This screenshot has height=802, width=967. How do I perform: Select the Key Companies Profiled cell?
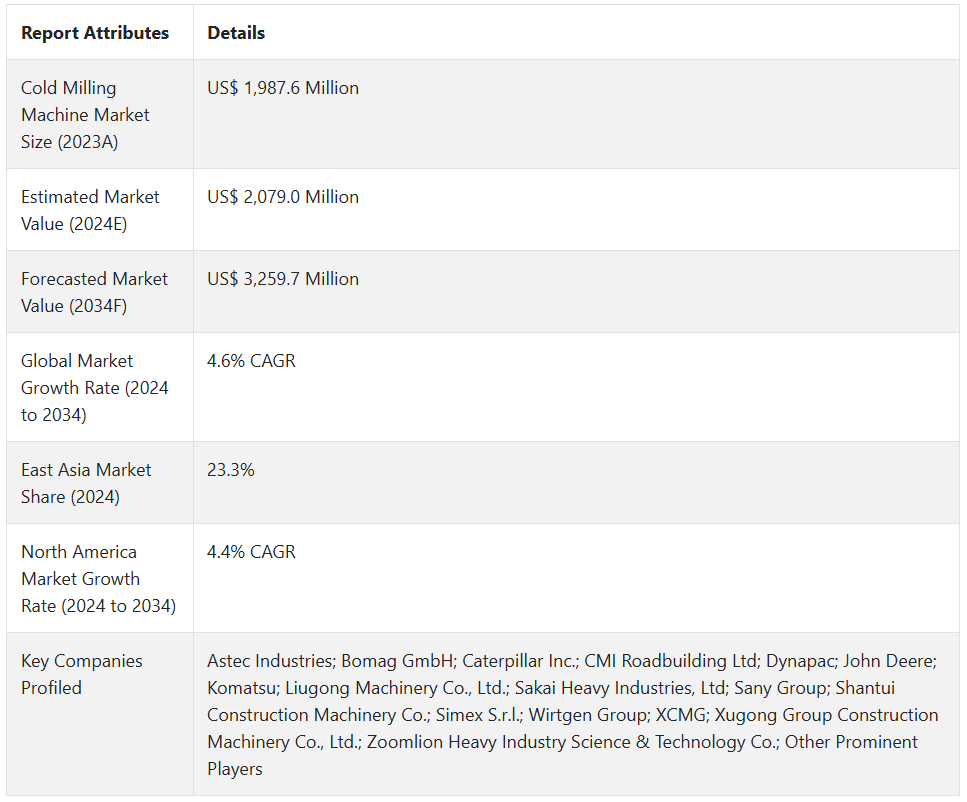click(81, 674)
